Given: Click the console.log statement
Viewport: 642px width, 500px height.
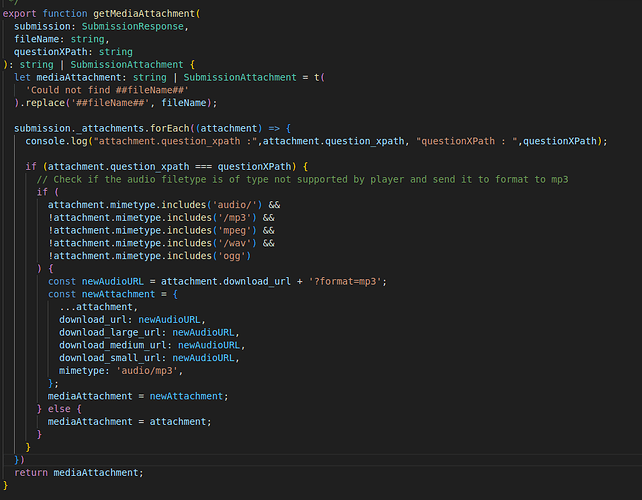Looking at the screenshot, I should (x=58, y=141).
